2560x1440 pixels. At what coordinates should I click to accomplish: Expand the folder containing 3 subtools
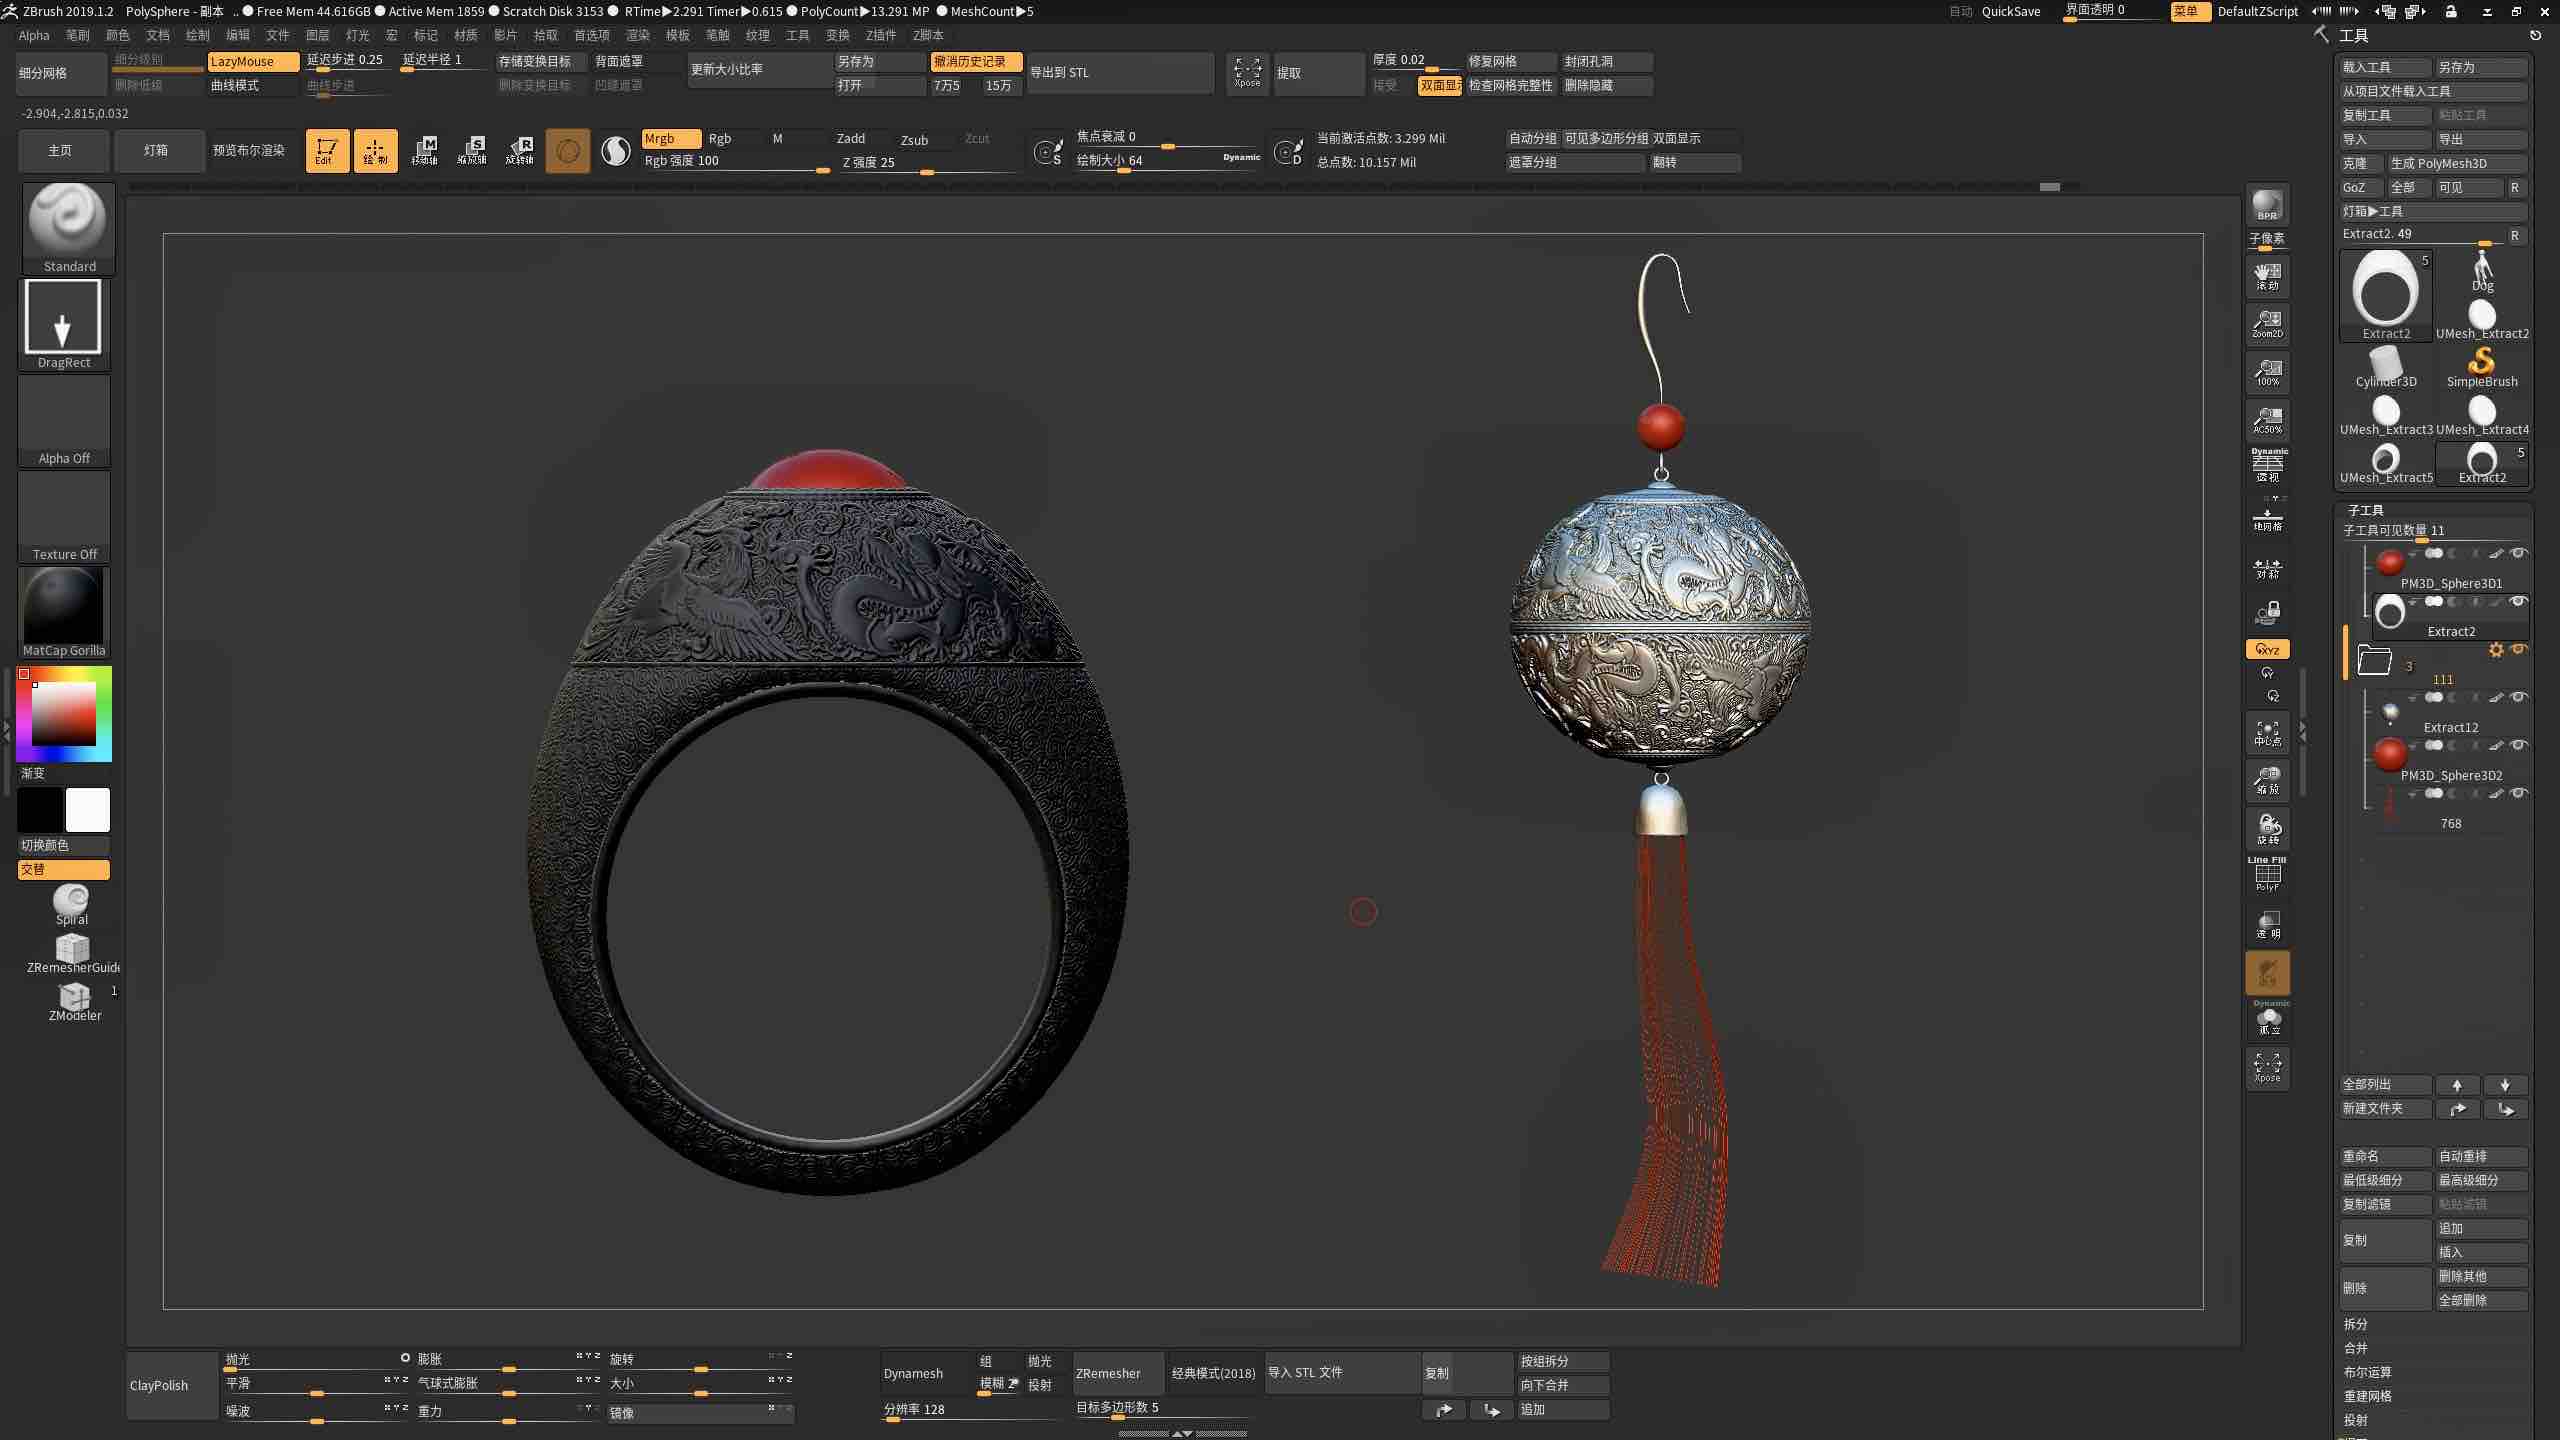(x=2374, y=660)
